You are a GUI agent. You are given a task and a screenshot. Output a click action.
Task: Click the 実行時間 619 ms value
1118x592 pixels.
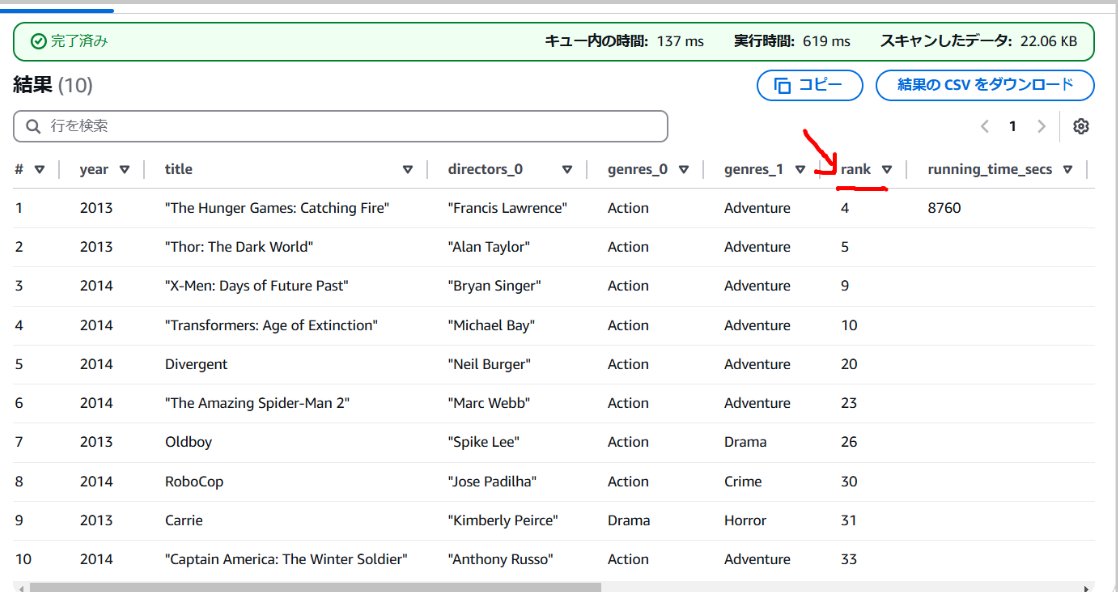point(826,41)
